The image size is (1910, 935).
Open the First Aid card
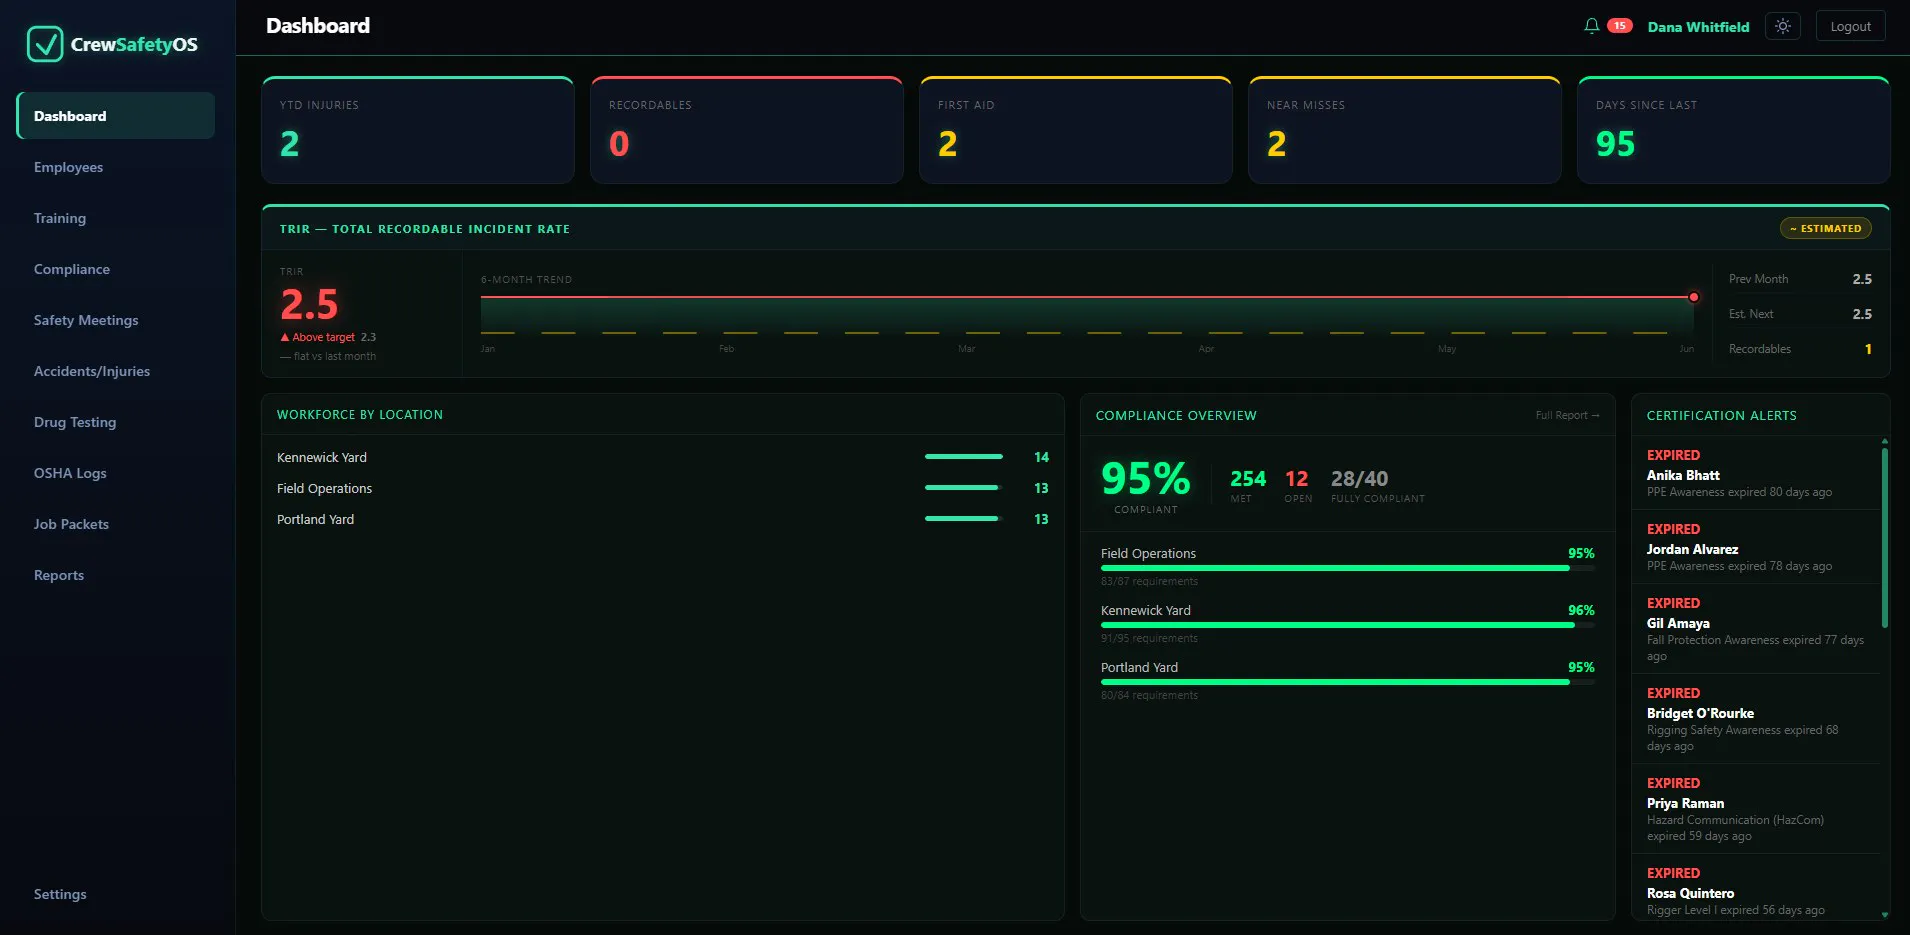1076,130
